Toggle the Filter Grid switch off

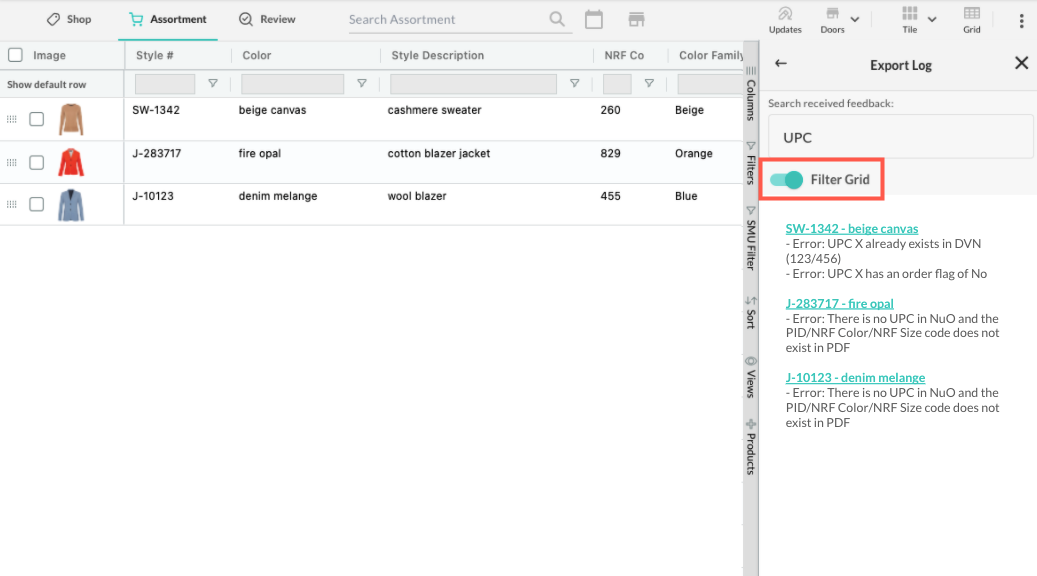tap(786, 179)
